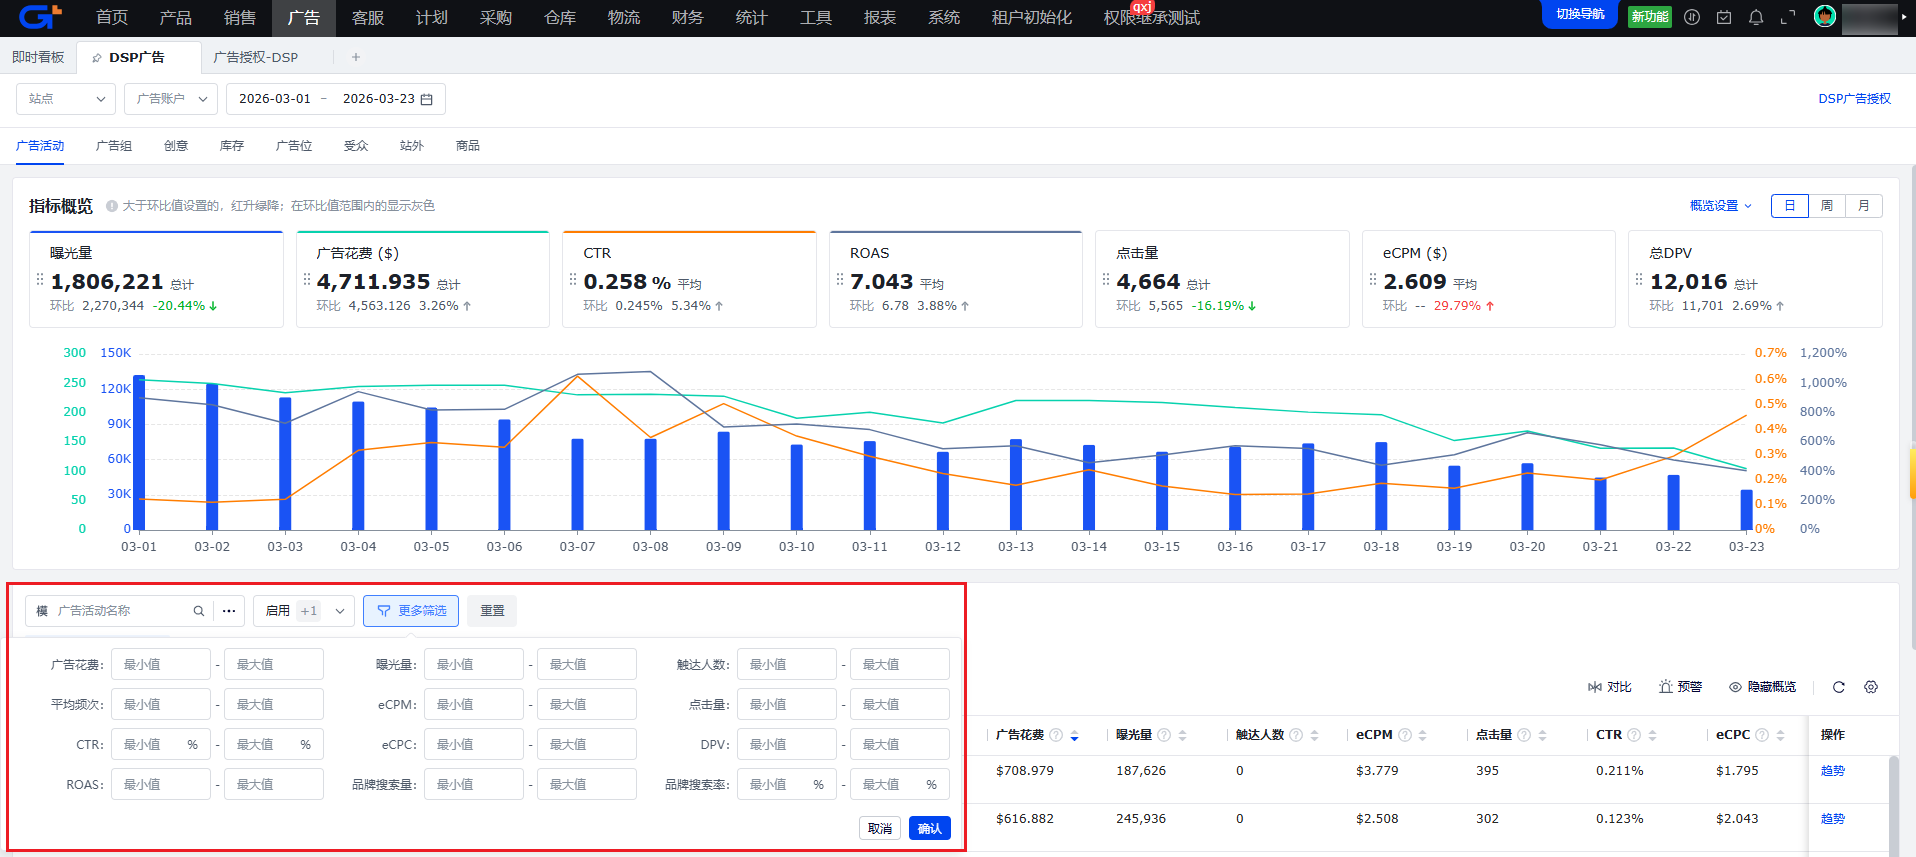
Task: Click the notification bell icon
Action: pyautogui.click(x=1756, y=17)
